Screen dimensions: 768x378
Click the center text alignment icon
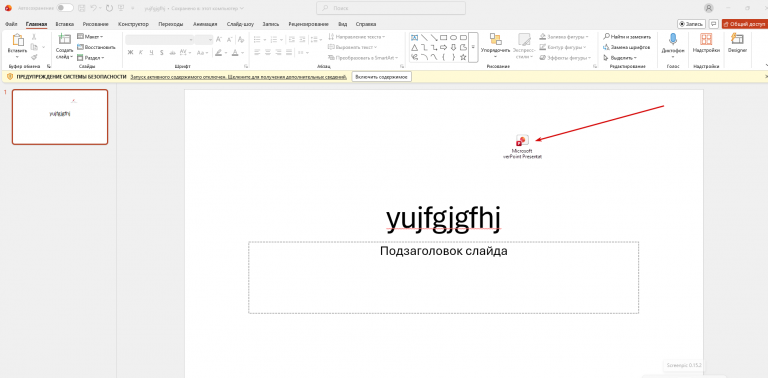click(x=268, y=52)
